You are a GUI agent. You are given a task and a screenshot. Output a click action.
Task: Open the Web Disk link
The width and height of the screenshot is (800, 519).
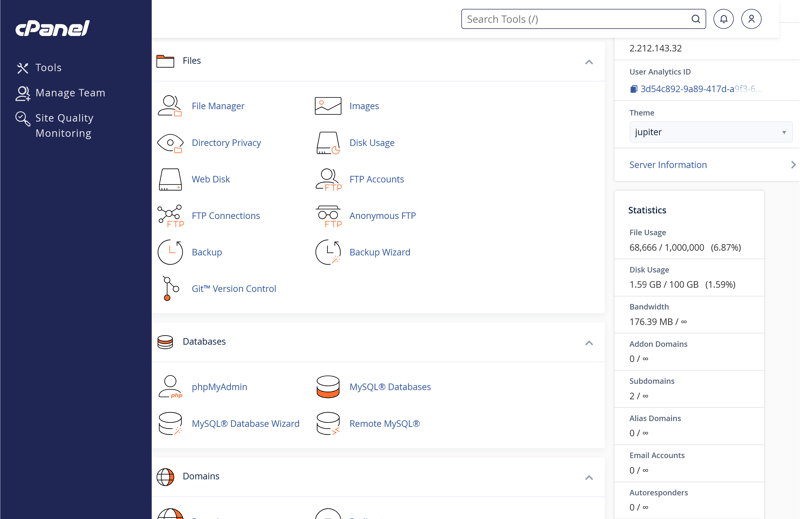point(211,180)
